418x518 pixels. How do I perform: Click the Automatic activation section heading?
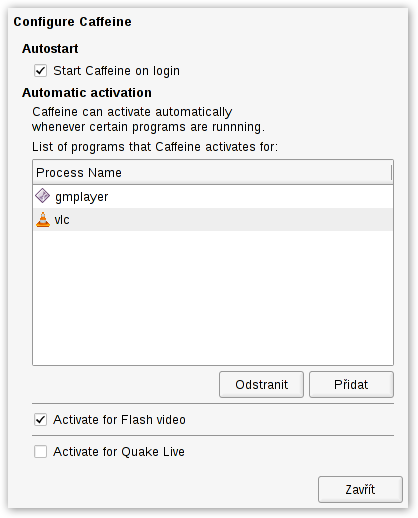coord(87,93)
